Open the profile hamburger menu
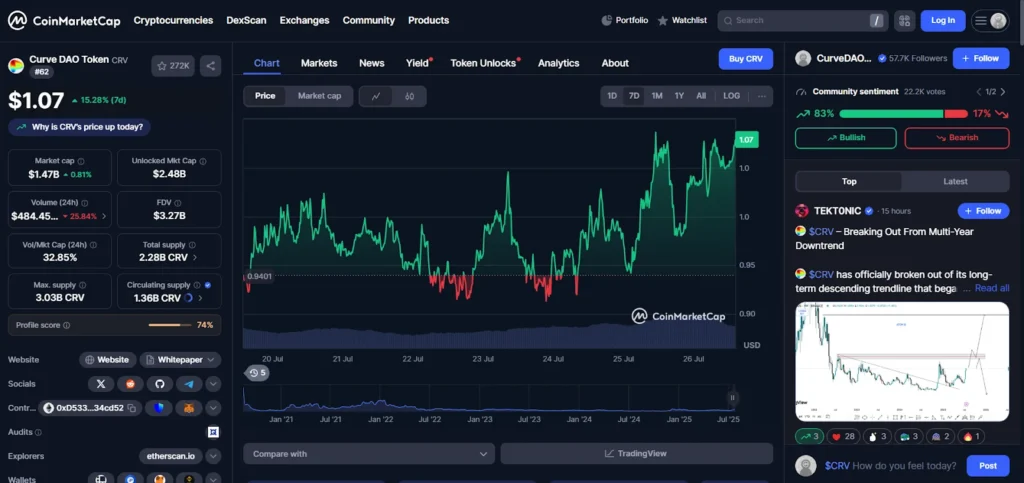The height and width of the screenshot is (483, 1024). pos(990,20)
